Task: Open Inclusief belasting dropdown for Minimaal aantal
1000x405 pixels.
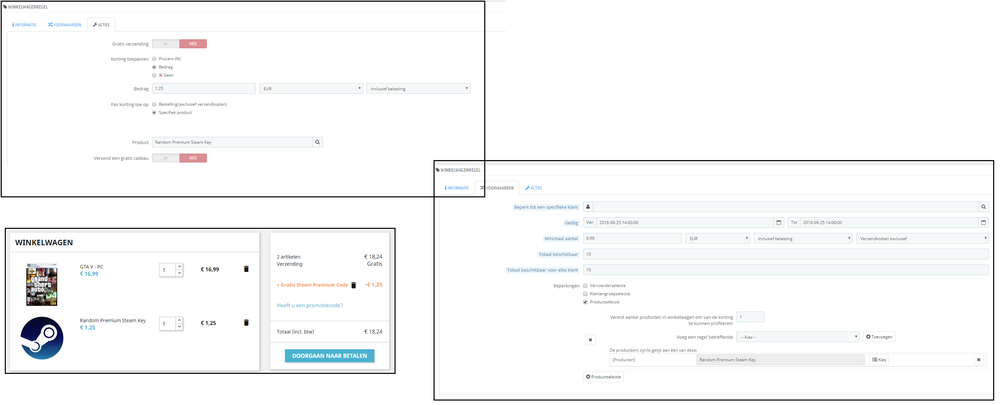Action: [803, 239]
